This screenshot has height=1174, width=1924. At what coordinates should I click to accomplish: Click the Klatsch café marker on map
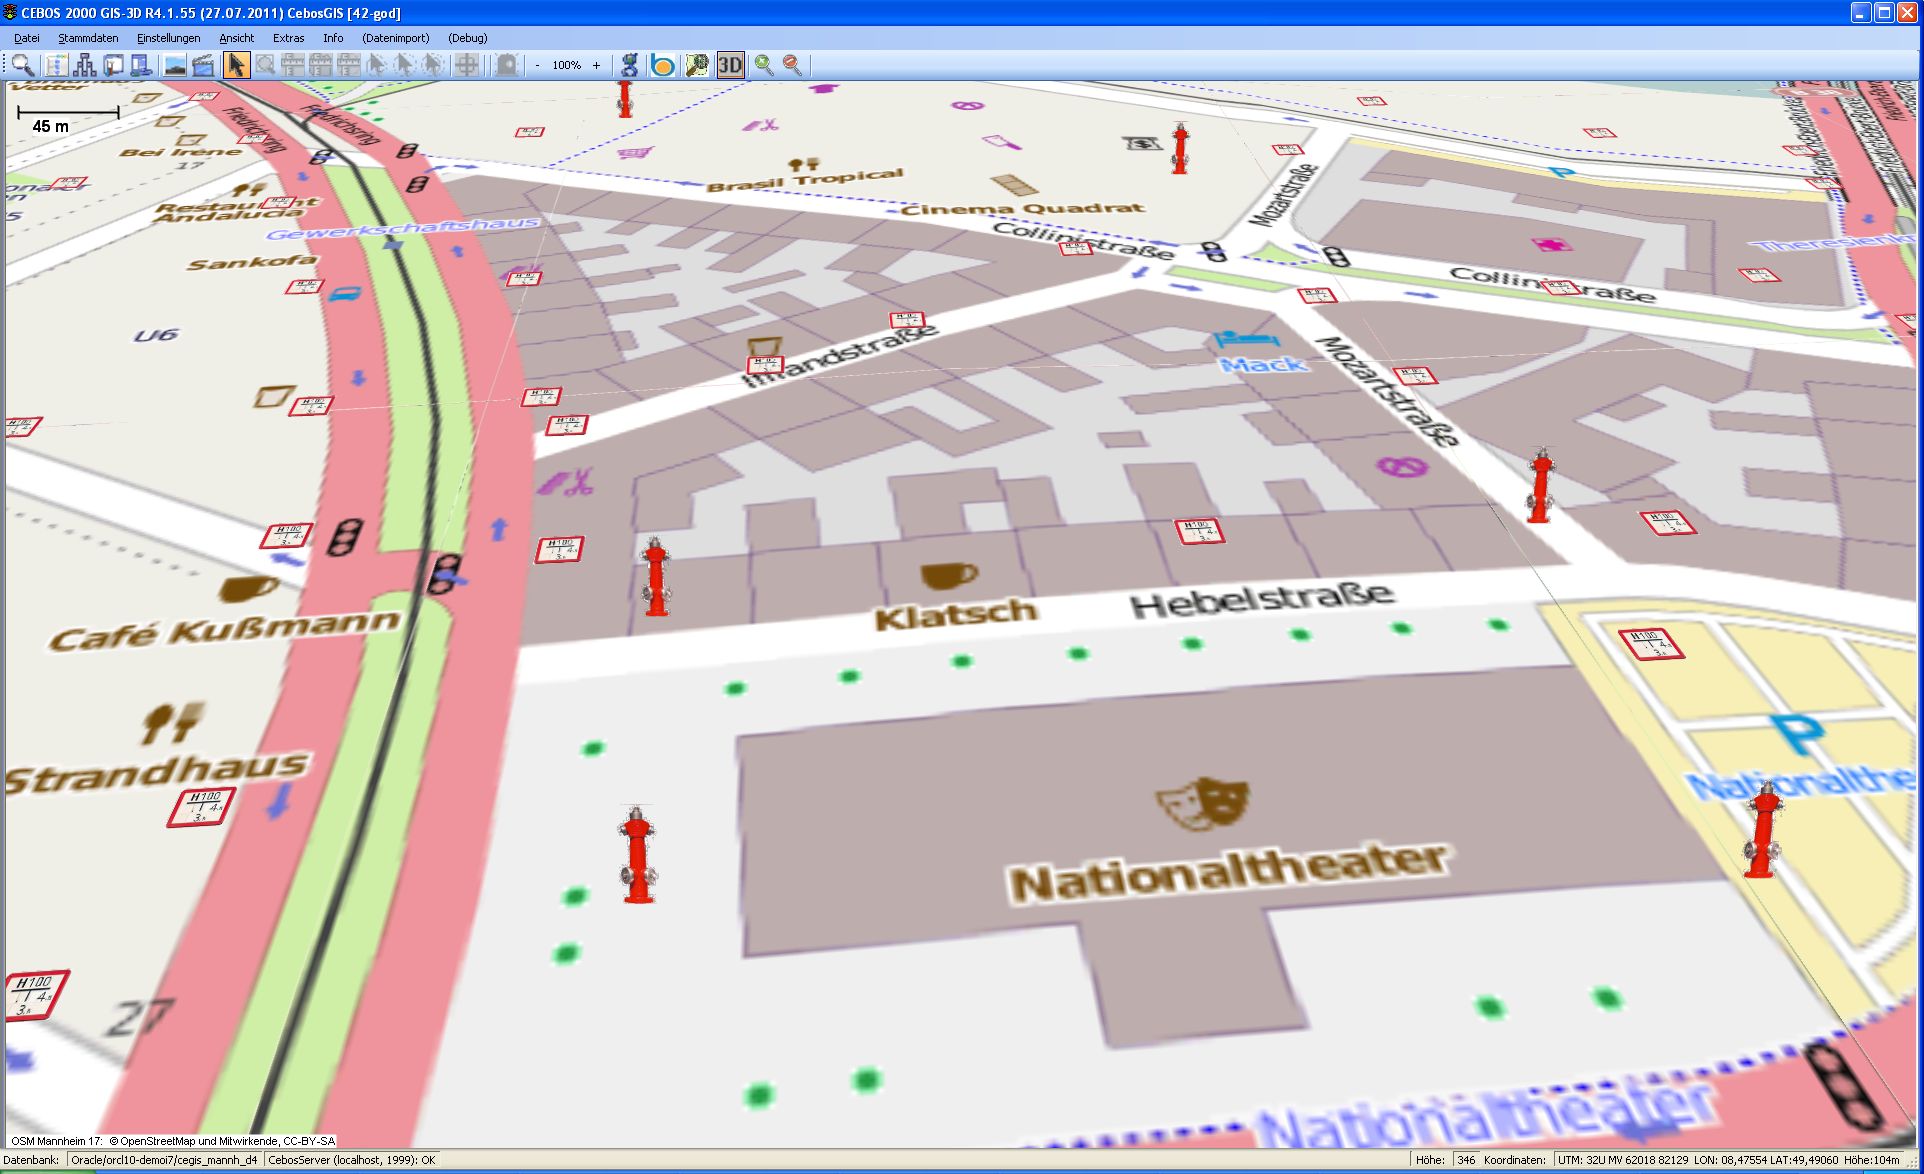tap(948, 576)
